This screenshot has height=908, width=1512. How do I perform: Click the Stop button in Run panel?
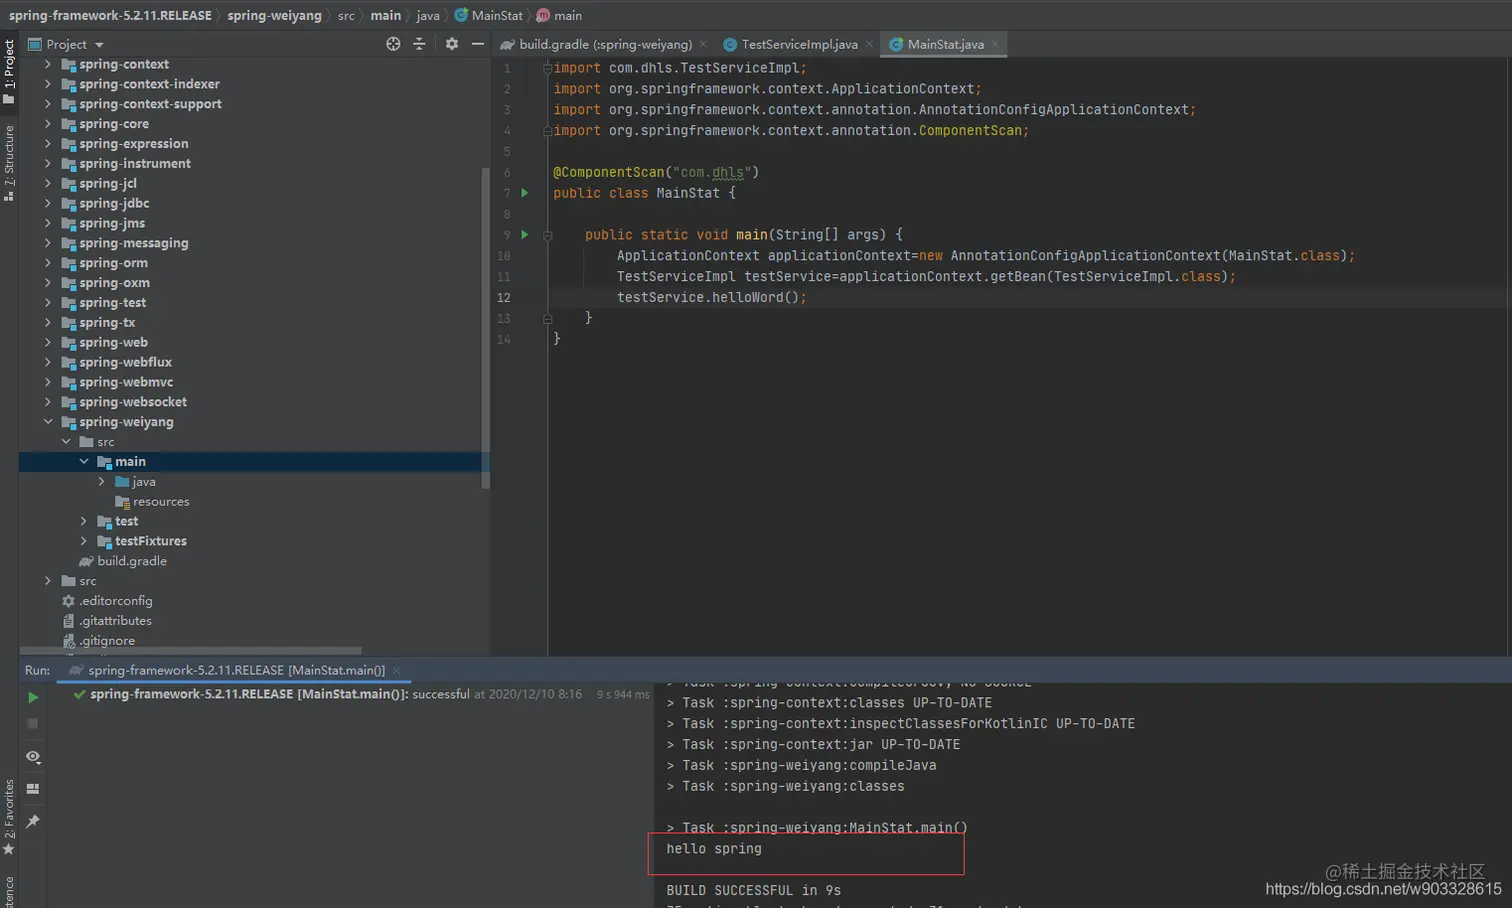(x=33, y=723)
